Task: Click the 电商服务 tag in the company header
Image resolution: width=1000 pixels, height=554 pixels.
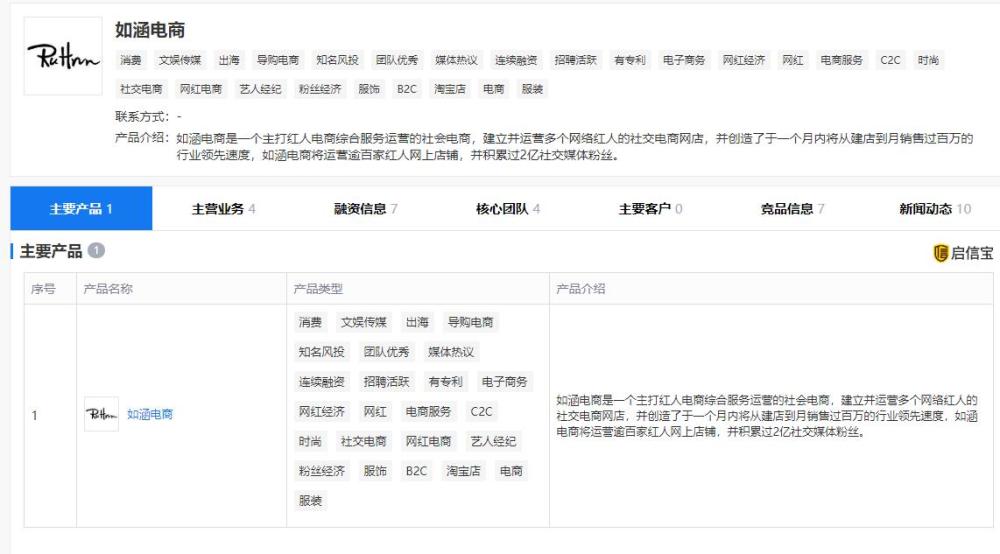Action: coord(841,60)
